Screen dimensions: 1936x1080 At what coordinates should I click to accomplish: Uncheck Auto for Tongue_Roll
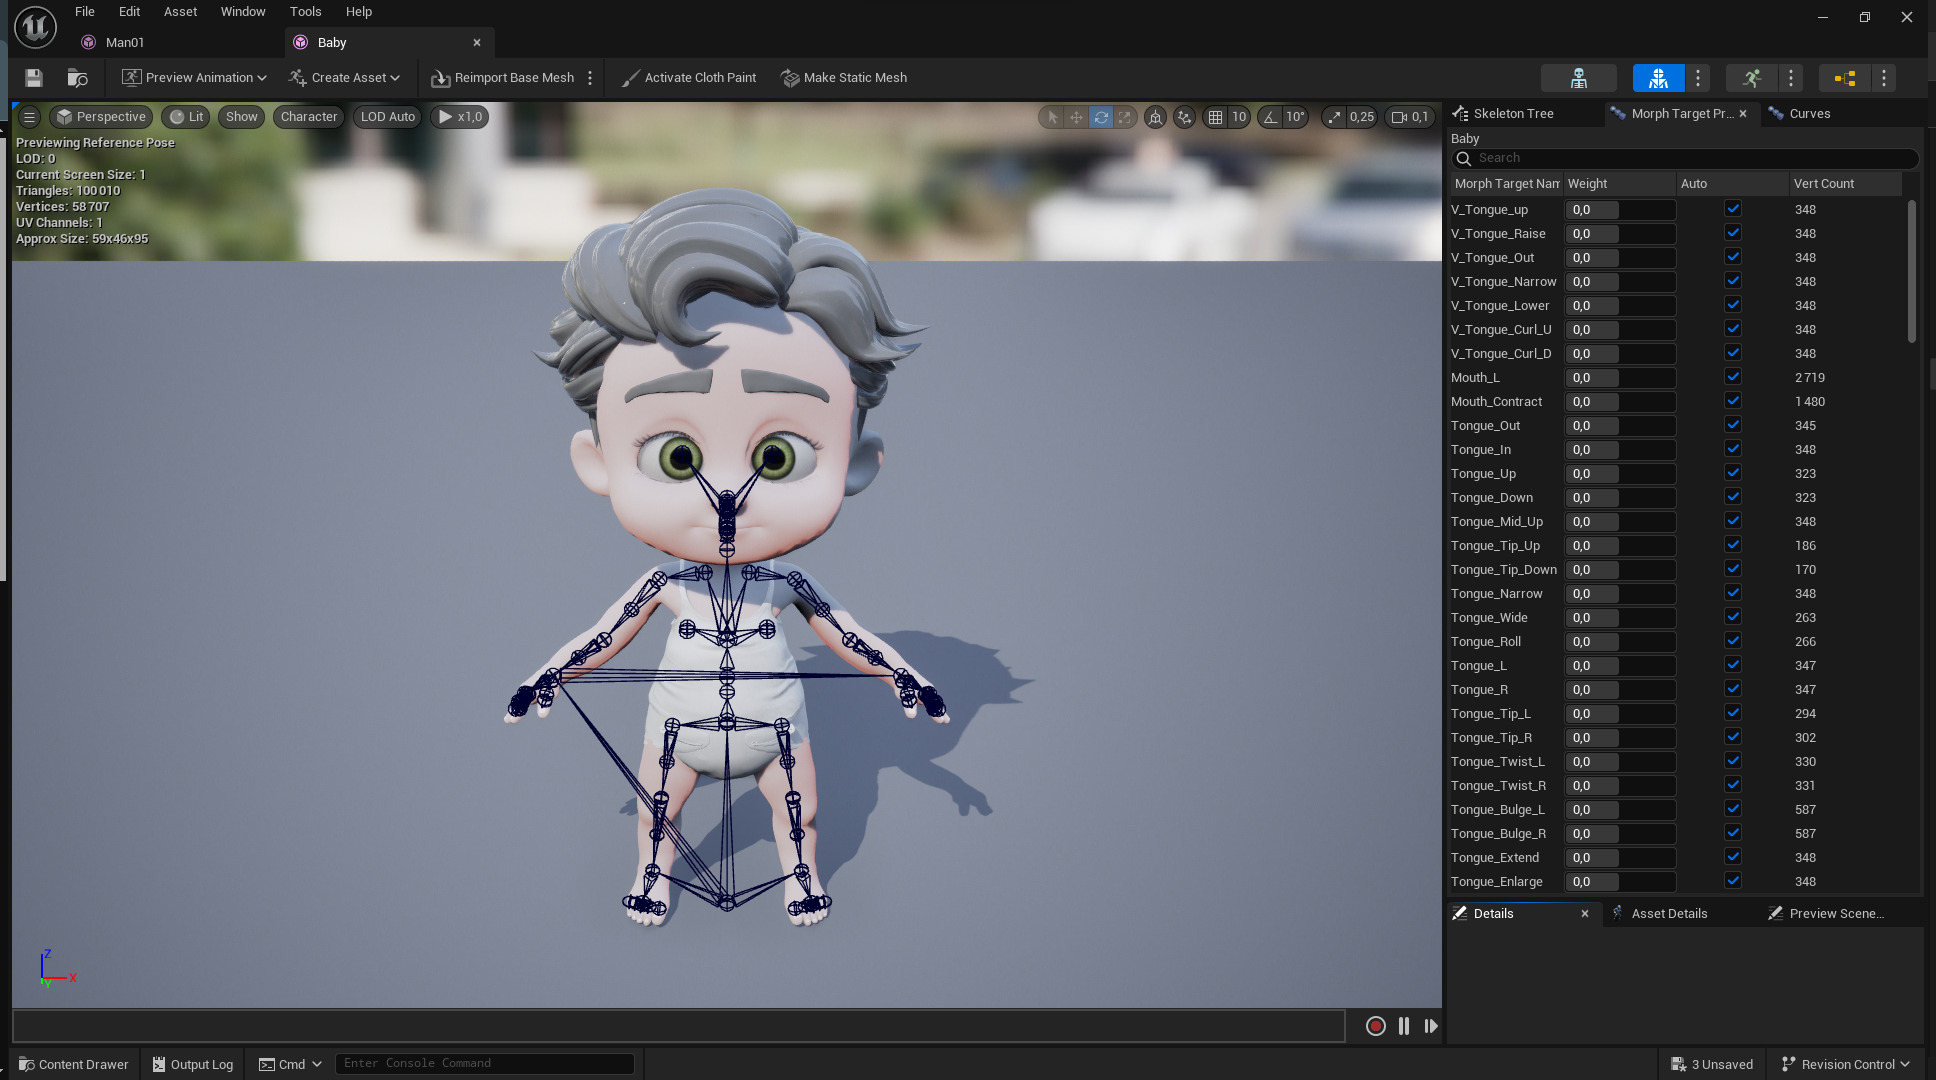(1733, 641)
